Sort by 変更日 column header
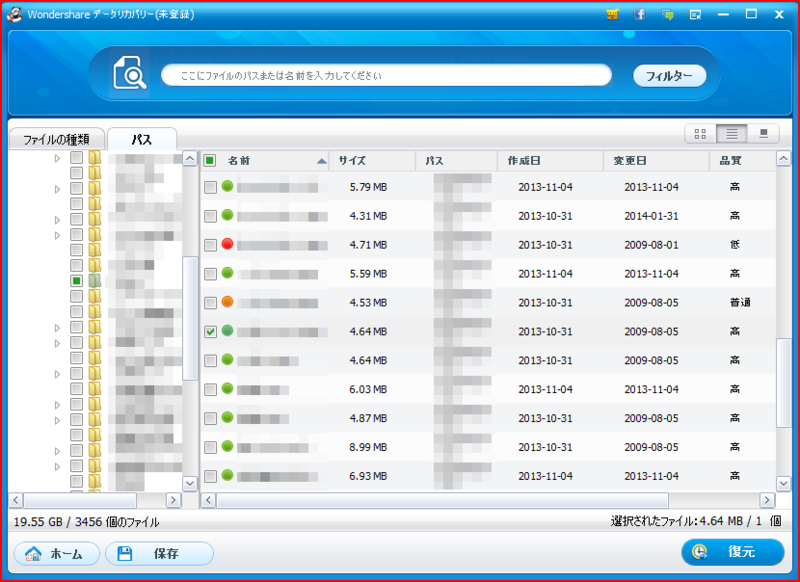Screen dimensions: 800x582 (656, 161)
